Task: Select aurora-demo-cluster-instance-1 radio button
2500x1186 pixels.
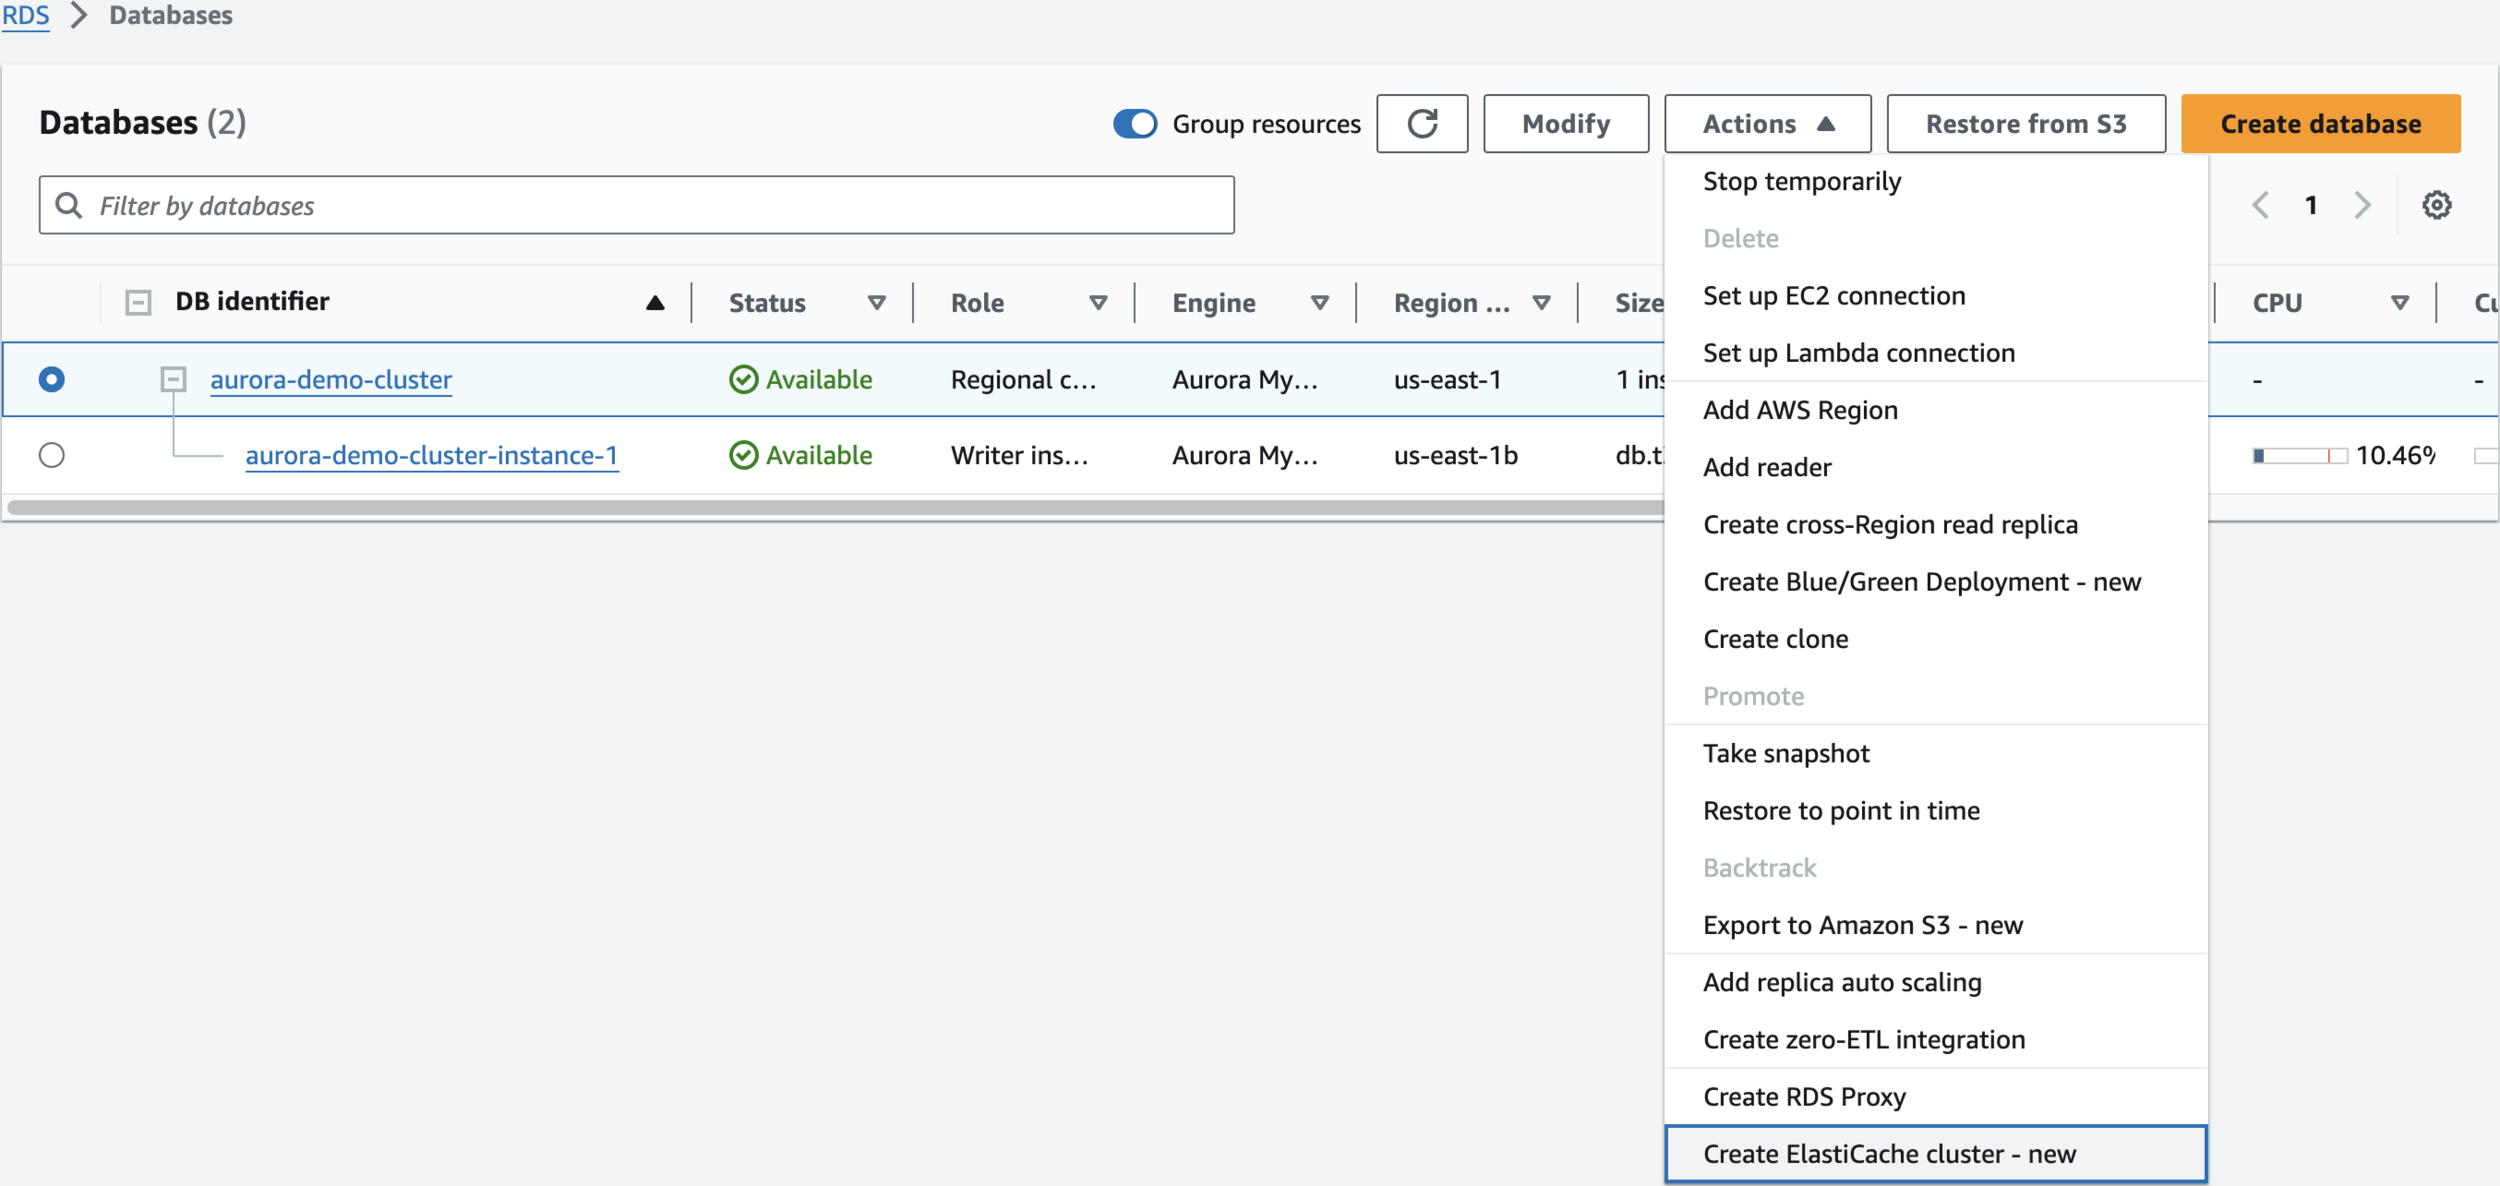Action: tap(52, 455)
